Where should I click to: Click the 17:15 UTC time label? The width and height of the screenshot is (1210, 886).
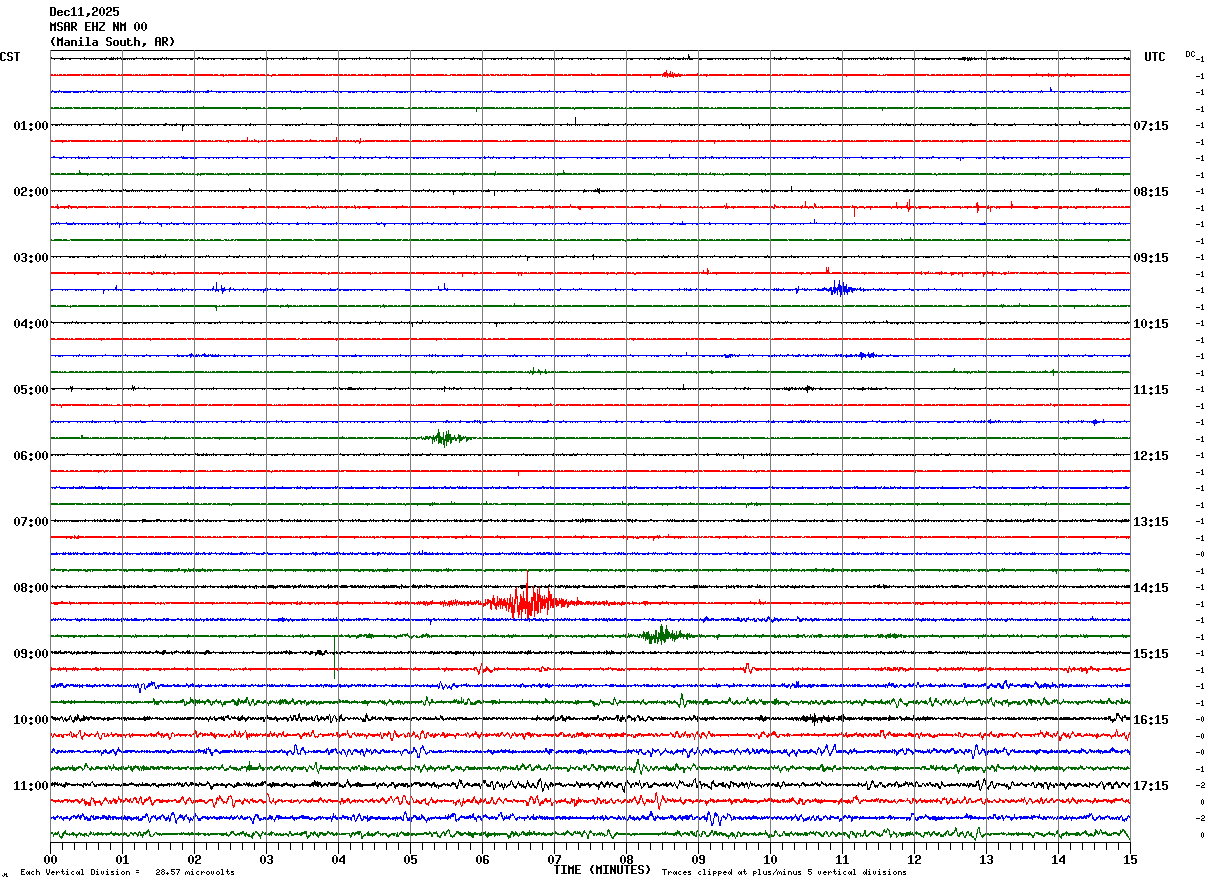tap(1151, 785)
